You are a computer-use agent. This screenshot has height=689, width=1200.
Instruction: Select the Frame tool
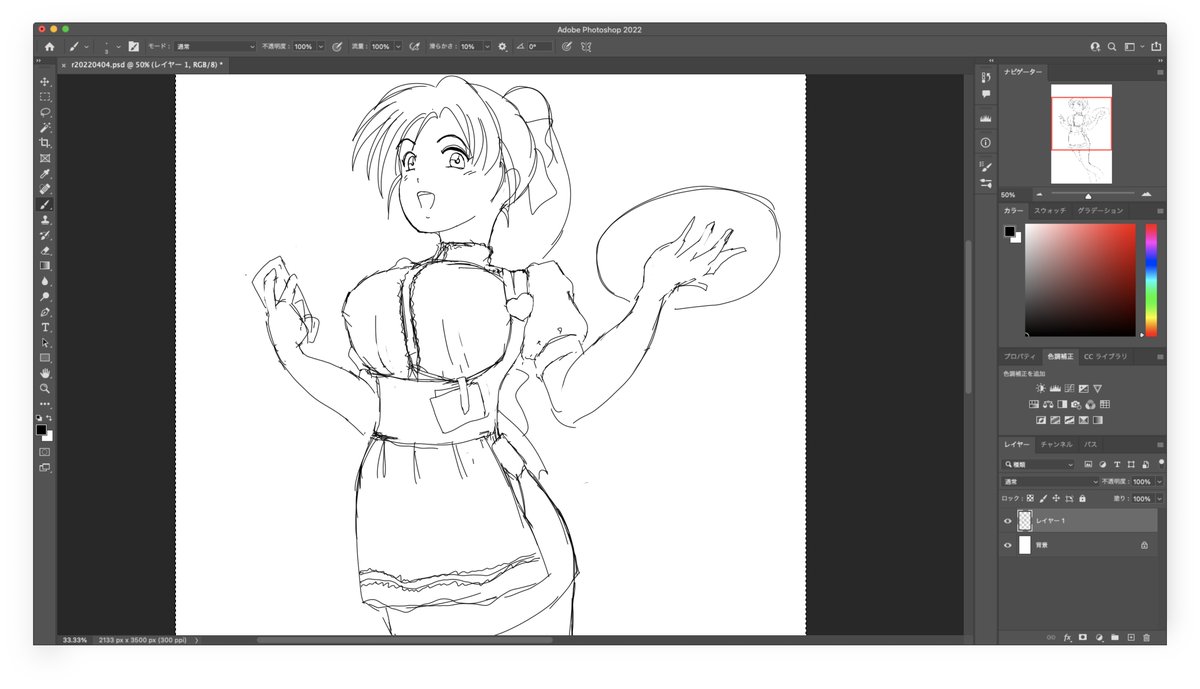tap(45, 158)
